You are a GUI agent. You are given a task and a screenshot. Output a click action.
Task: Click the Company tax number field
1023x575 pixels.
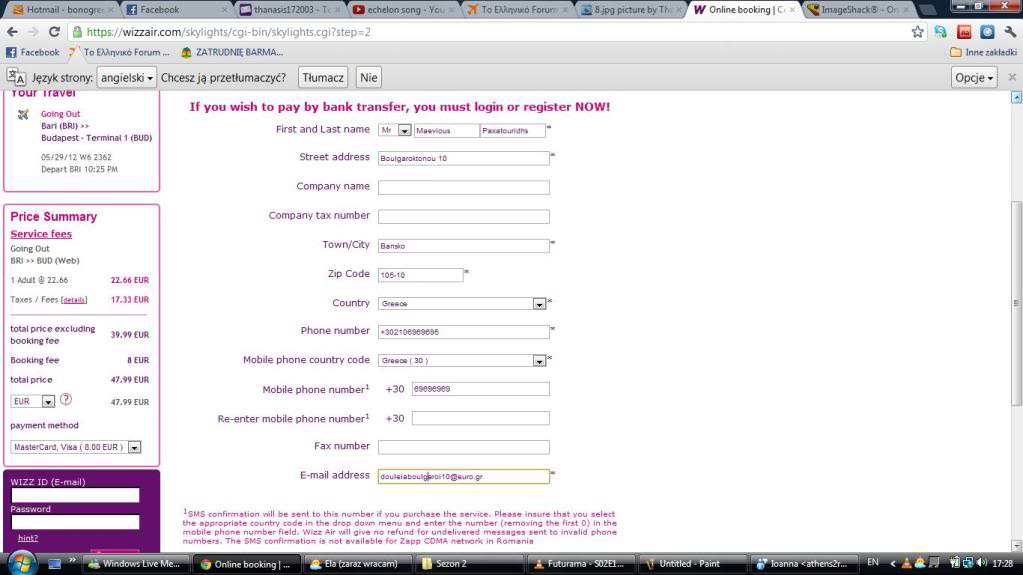[x=464, y=216]
